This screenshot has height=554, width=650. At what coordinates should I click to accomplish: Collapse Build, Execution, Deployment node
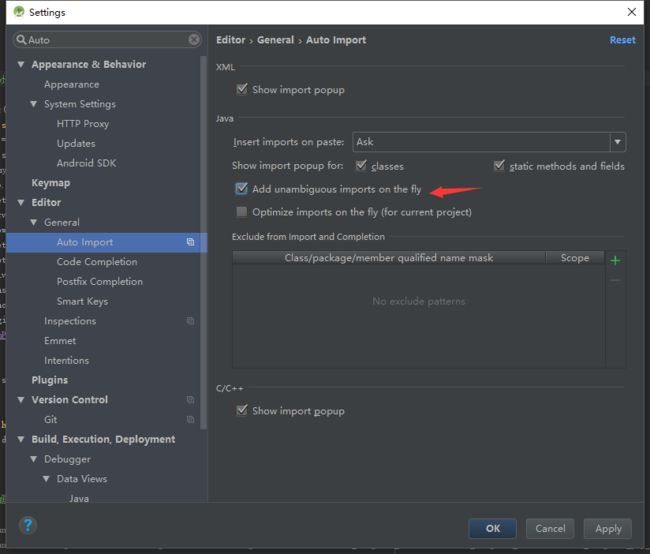(x=21, y=439)
